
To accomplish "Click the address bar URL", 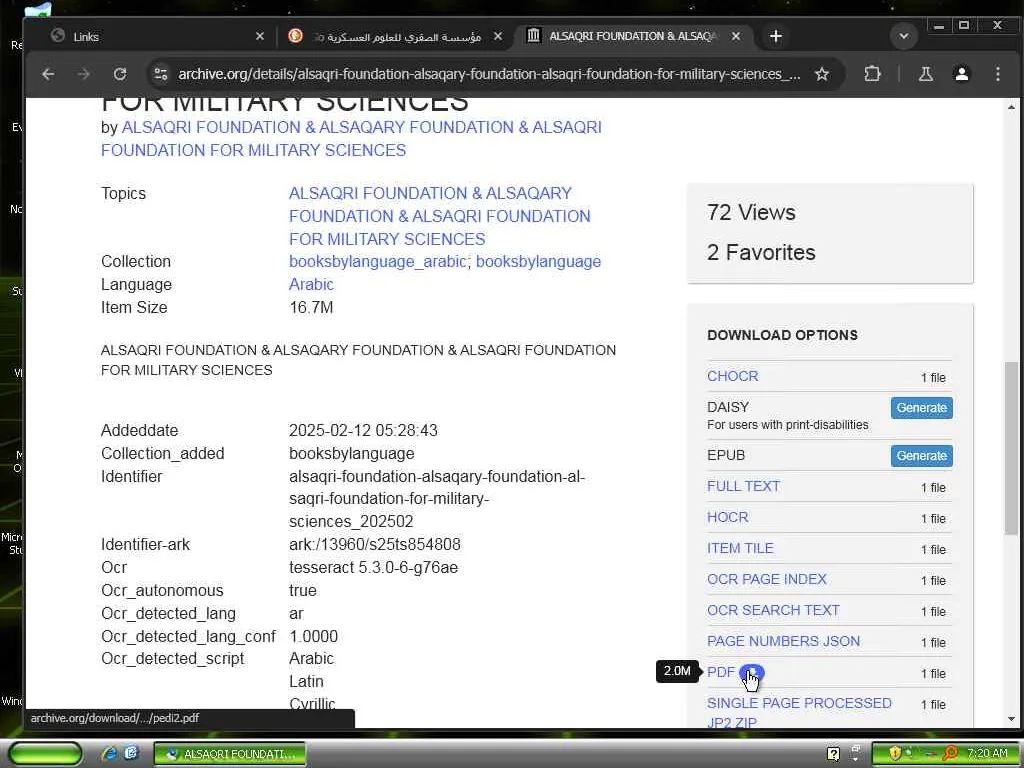I will (x=489, y=74).
